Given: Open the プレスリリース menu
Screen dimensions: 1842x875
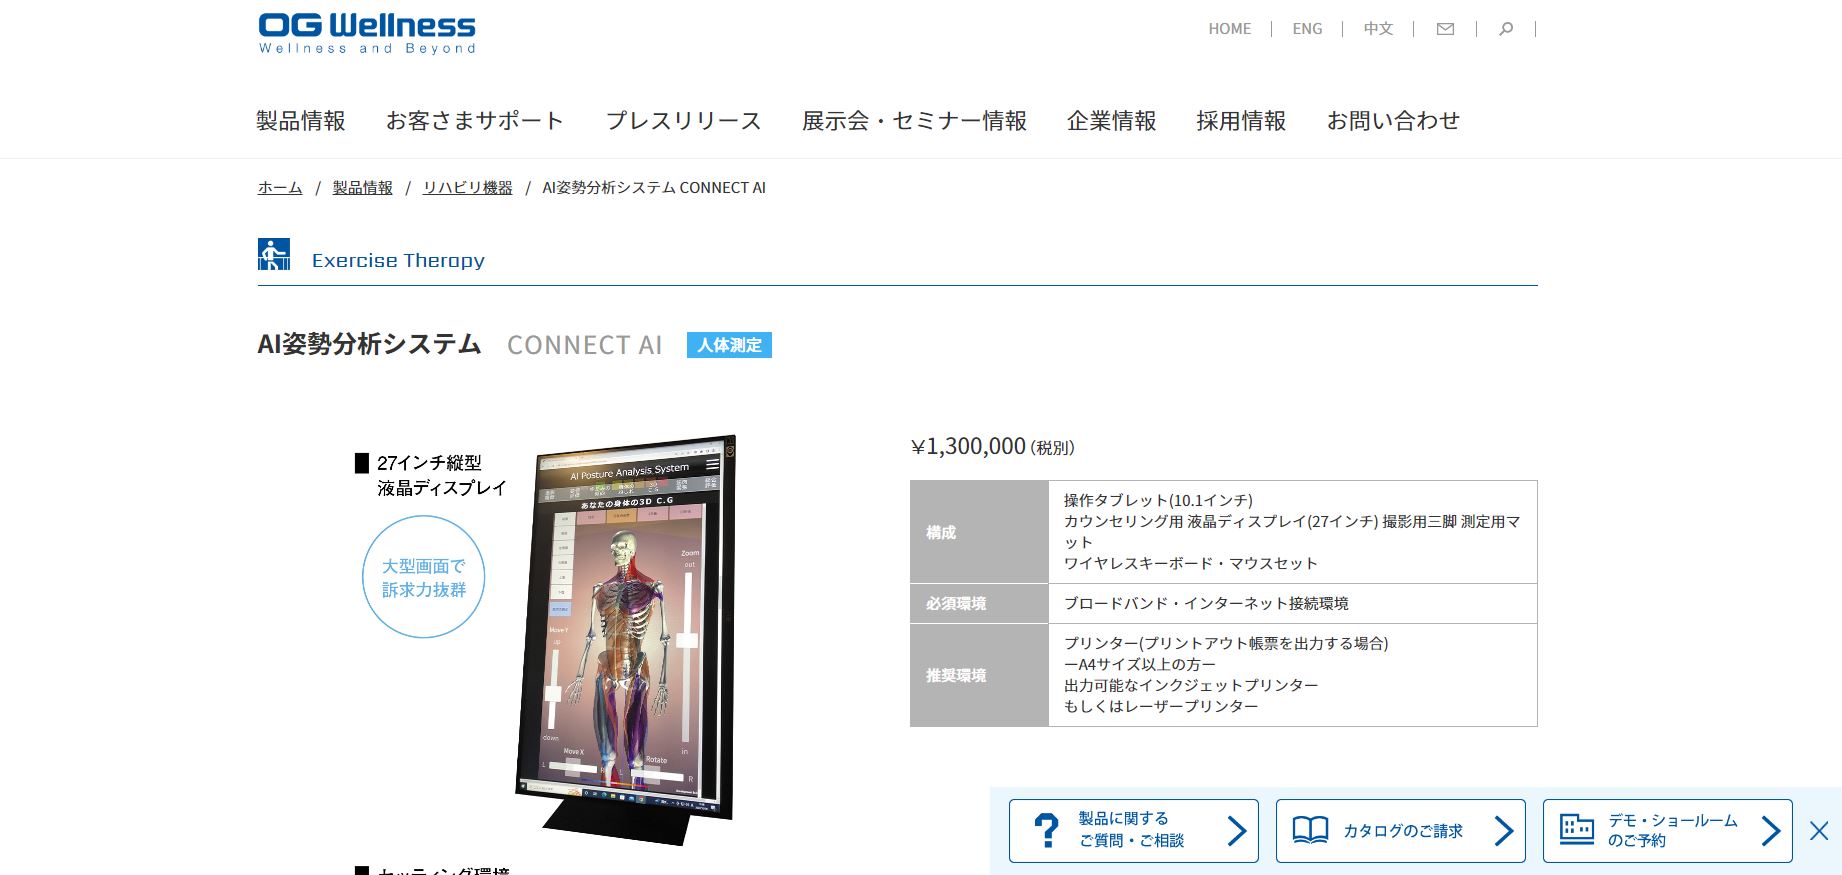Looking at the screenshot, I should pyautogui.click(x=683, y=121).
